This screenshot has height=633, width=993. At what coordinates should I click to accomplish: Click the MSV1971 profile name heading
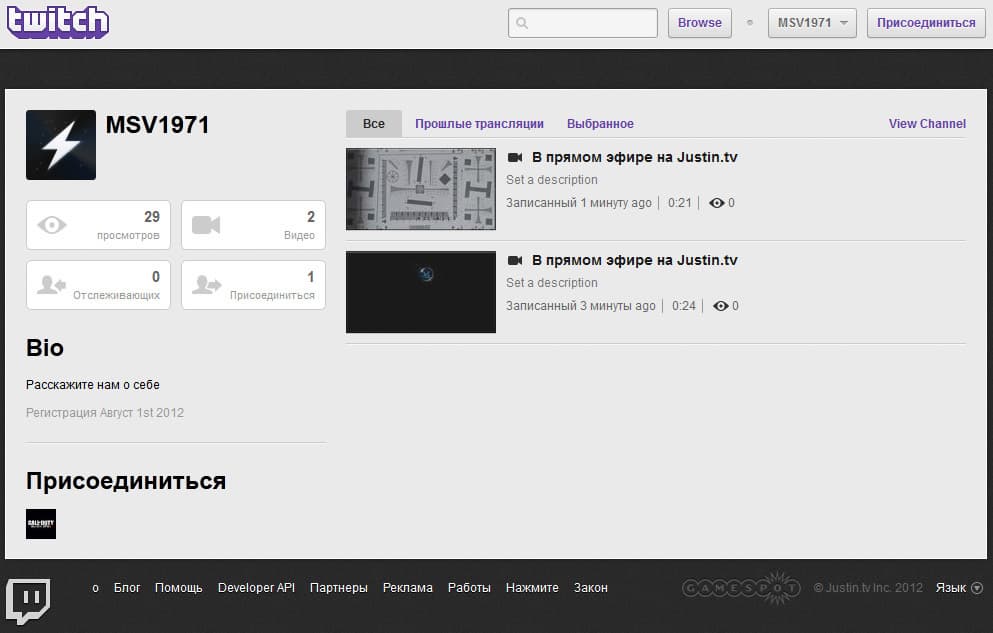point(158,125)
